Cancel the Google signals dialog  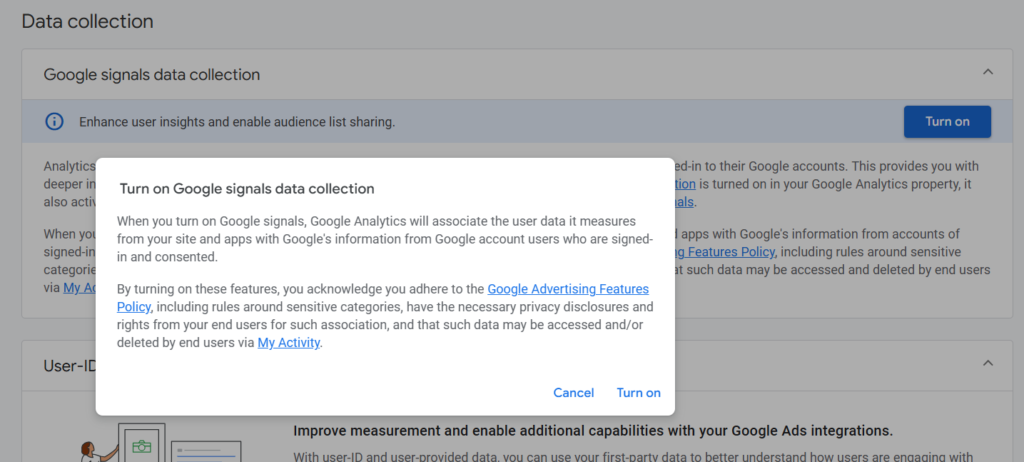pos(573,393)
